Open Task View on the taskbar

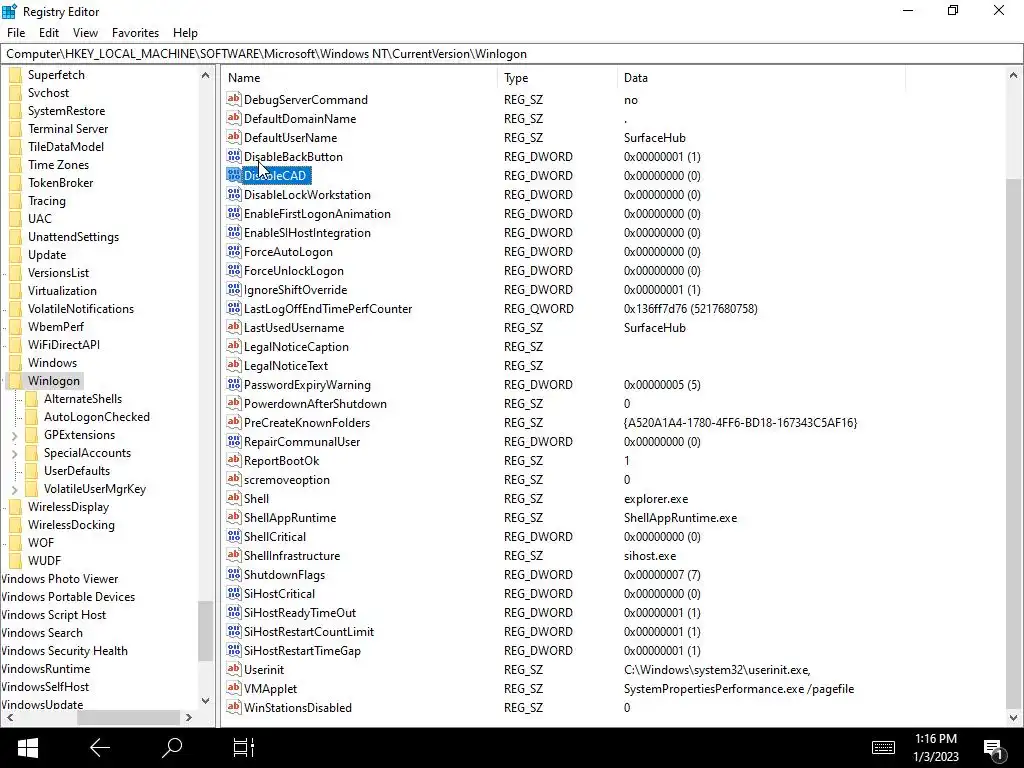pos(244,748)
